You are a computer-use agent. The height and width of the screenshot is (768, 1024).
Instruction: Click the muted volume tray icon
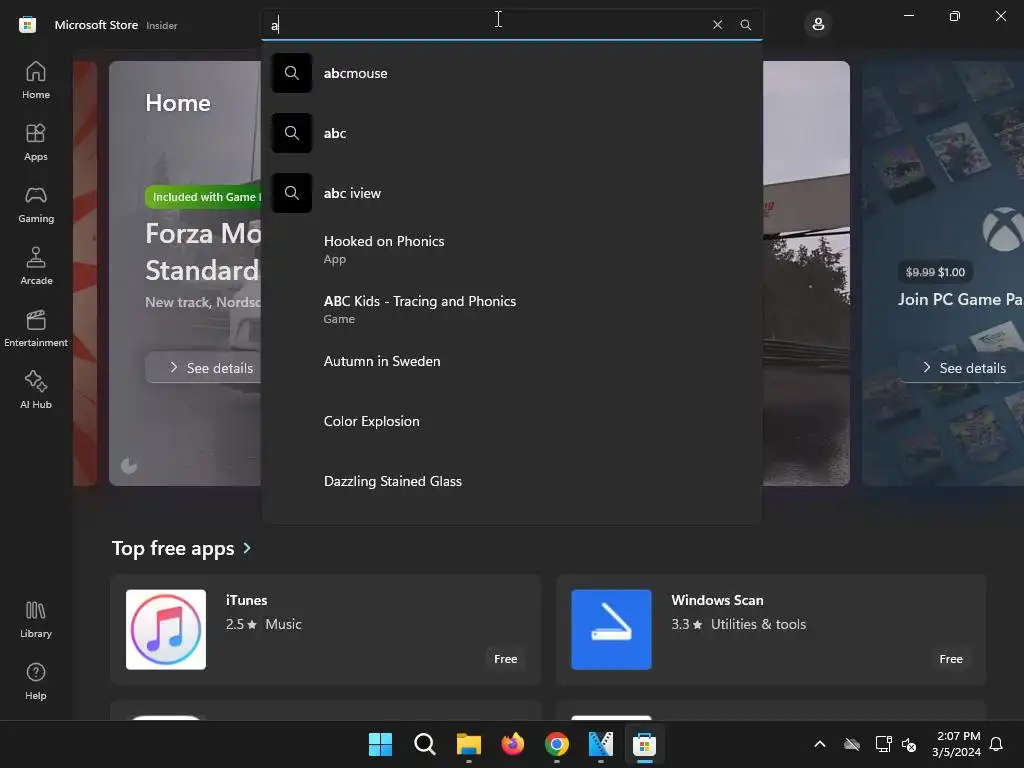(909, 744)
